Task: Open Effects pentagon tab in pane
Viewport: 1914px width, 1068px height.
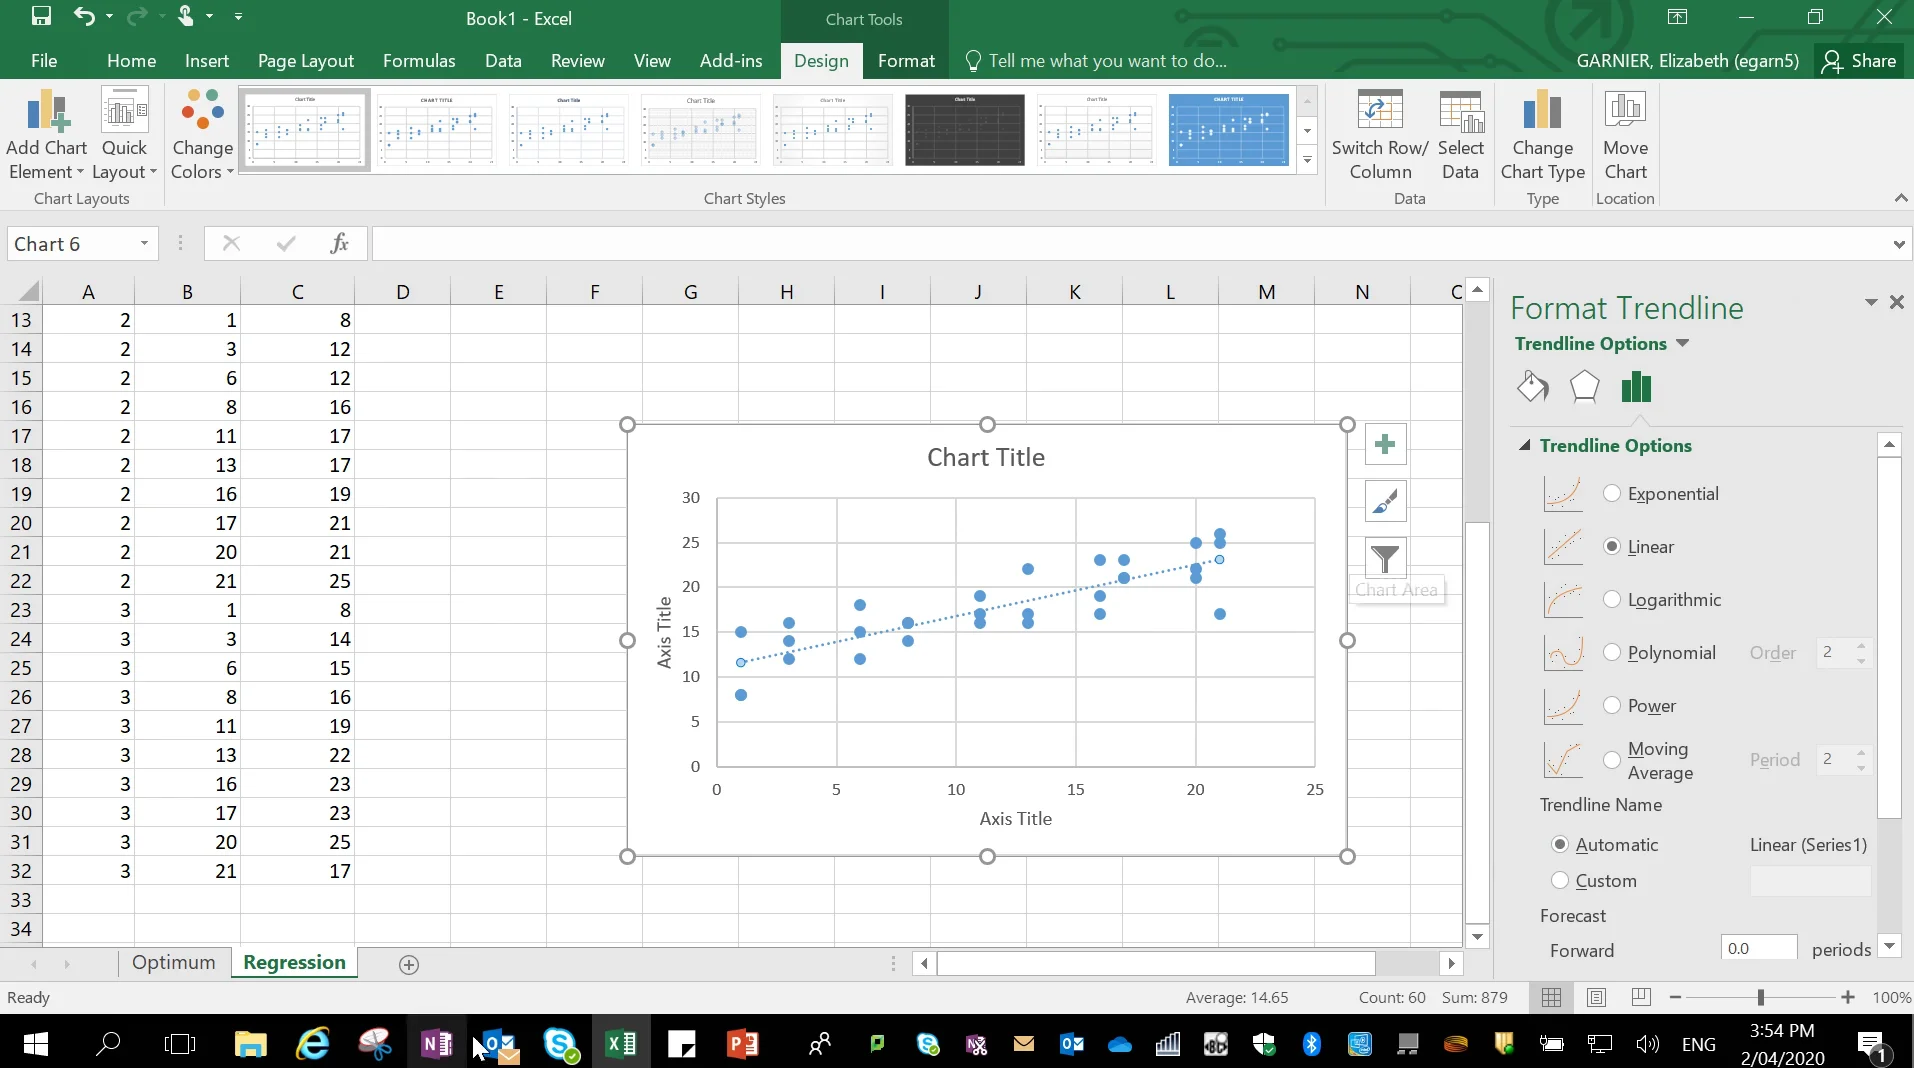Action: tap(1584, 387)
